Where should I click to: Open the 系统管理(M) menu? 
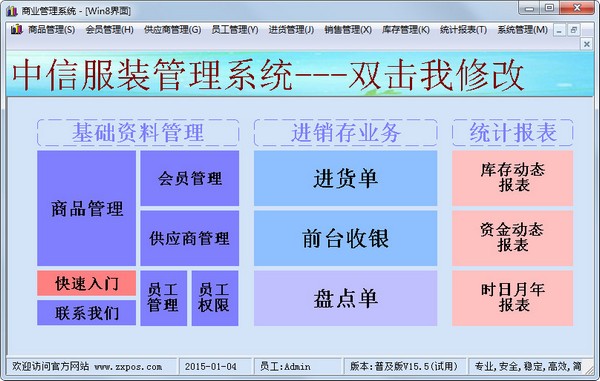tap(522, 30)
